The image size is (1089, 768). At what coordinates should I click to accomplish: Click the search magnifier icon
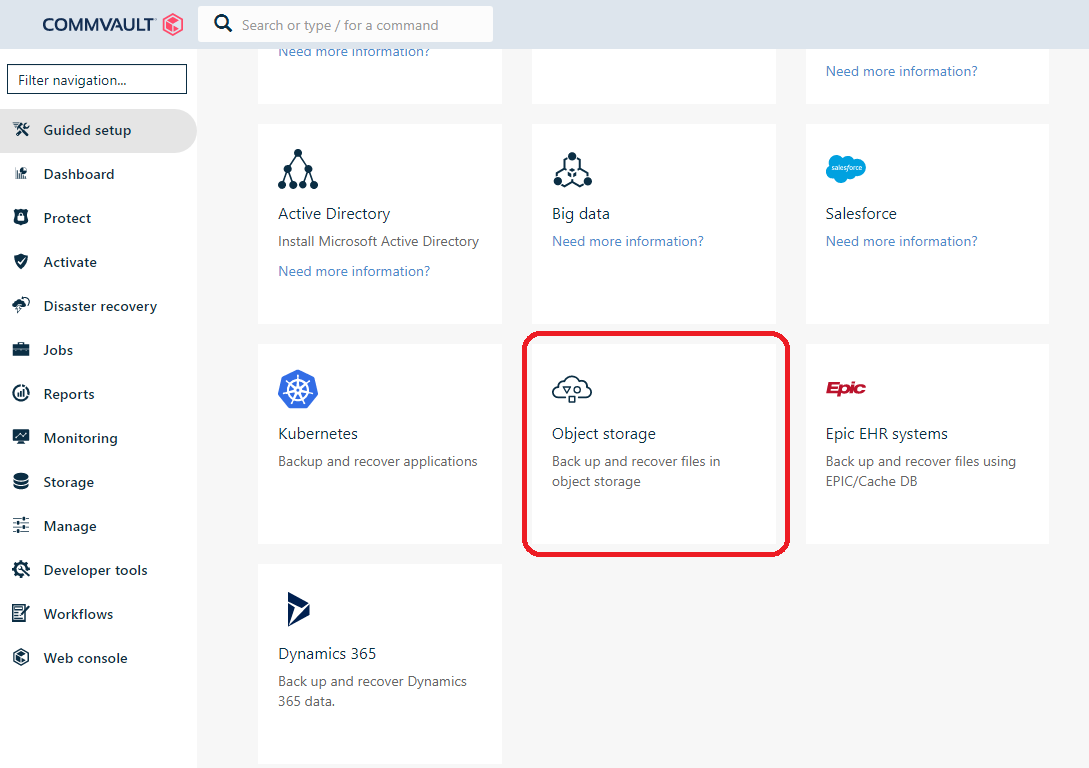click(x=224, y=24)
